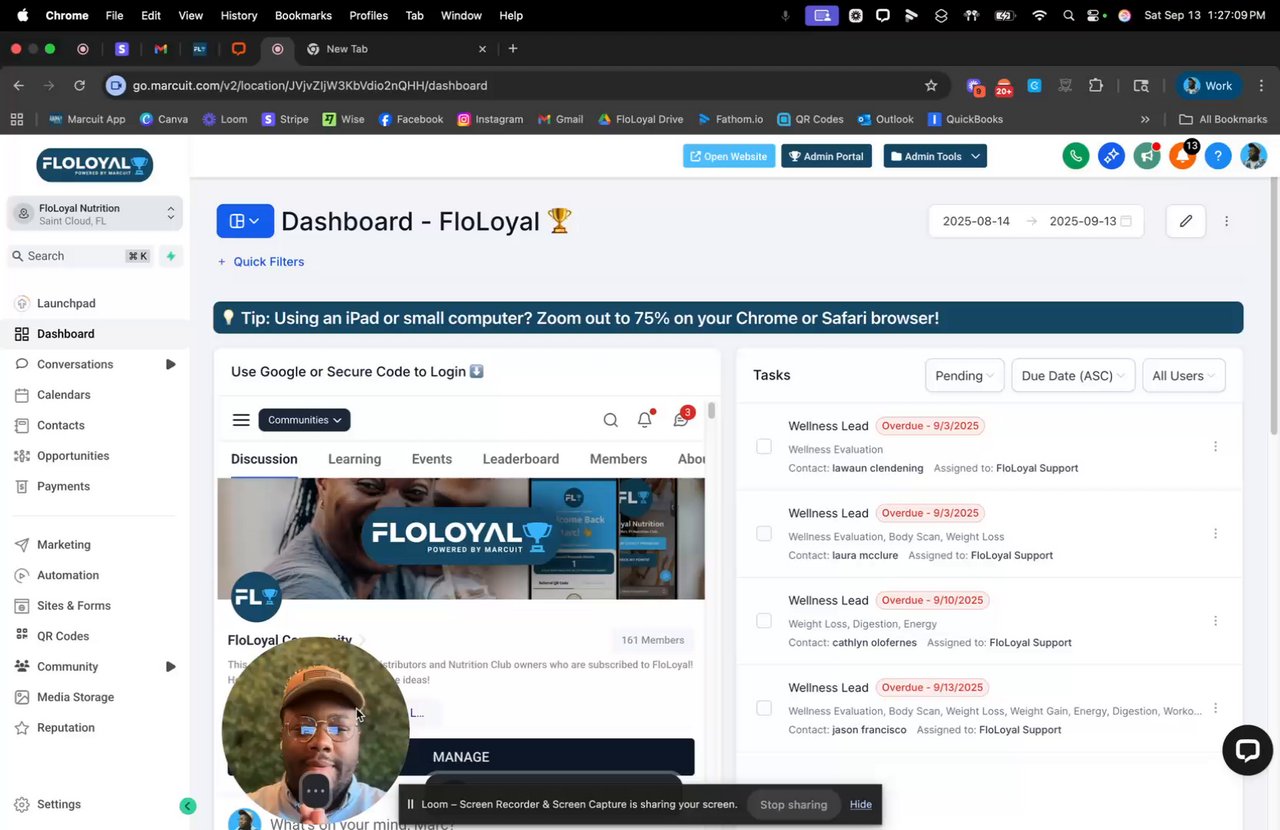Open the Chrome extensions puzzle icon

point(1096,86)
